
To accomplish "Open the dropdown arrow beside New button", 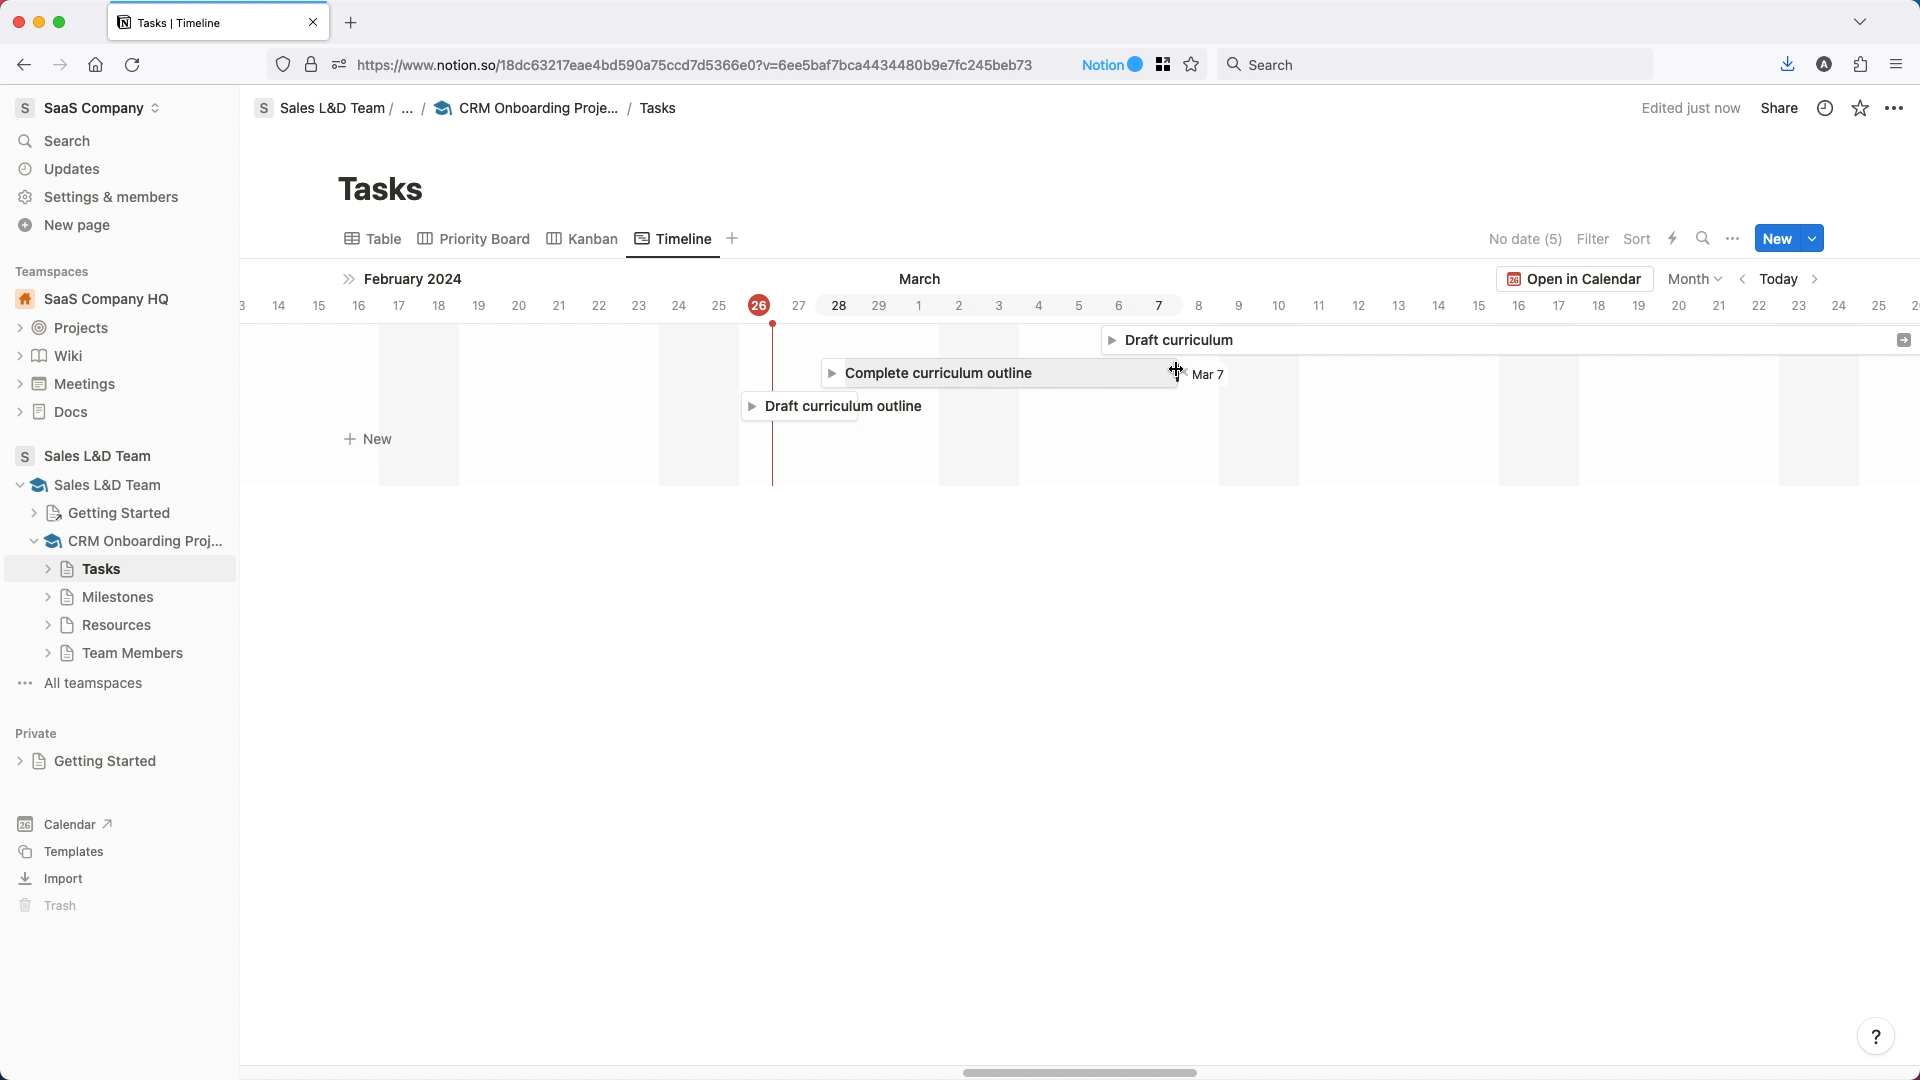I will tap(1812, 239).
